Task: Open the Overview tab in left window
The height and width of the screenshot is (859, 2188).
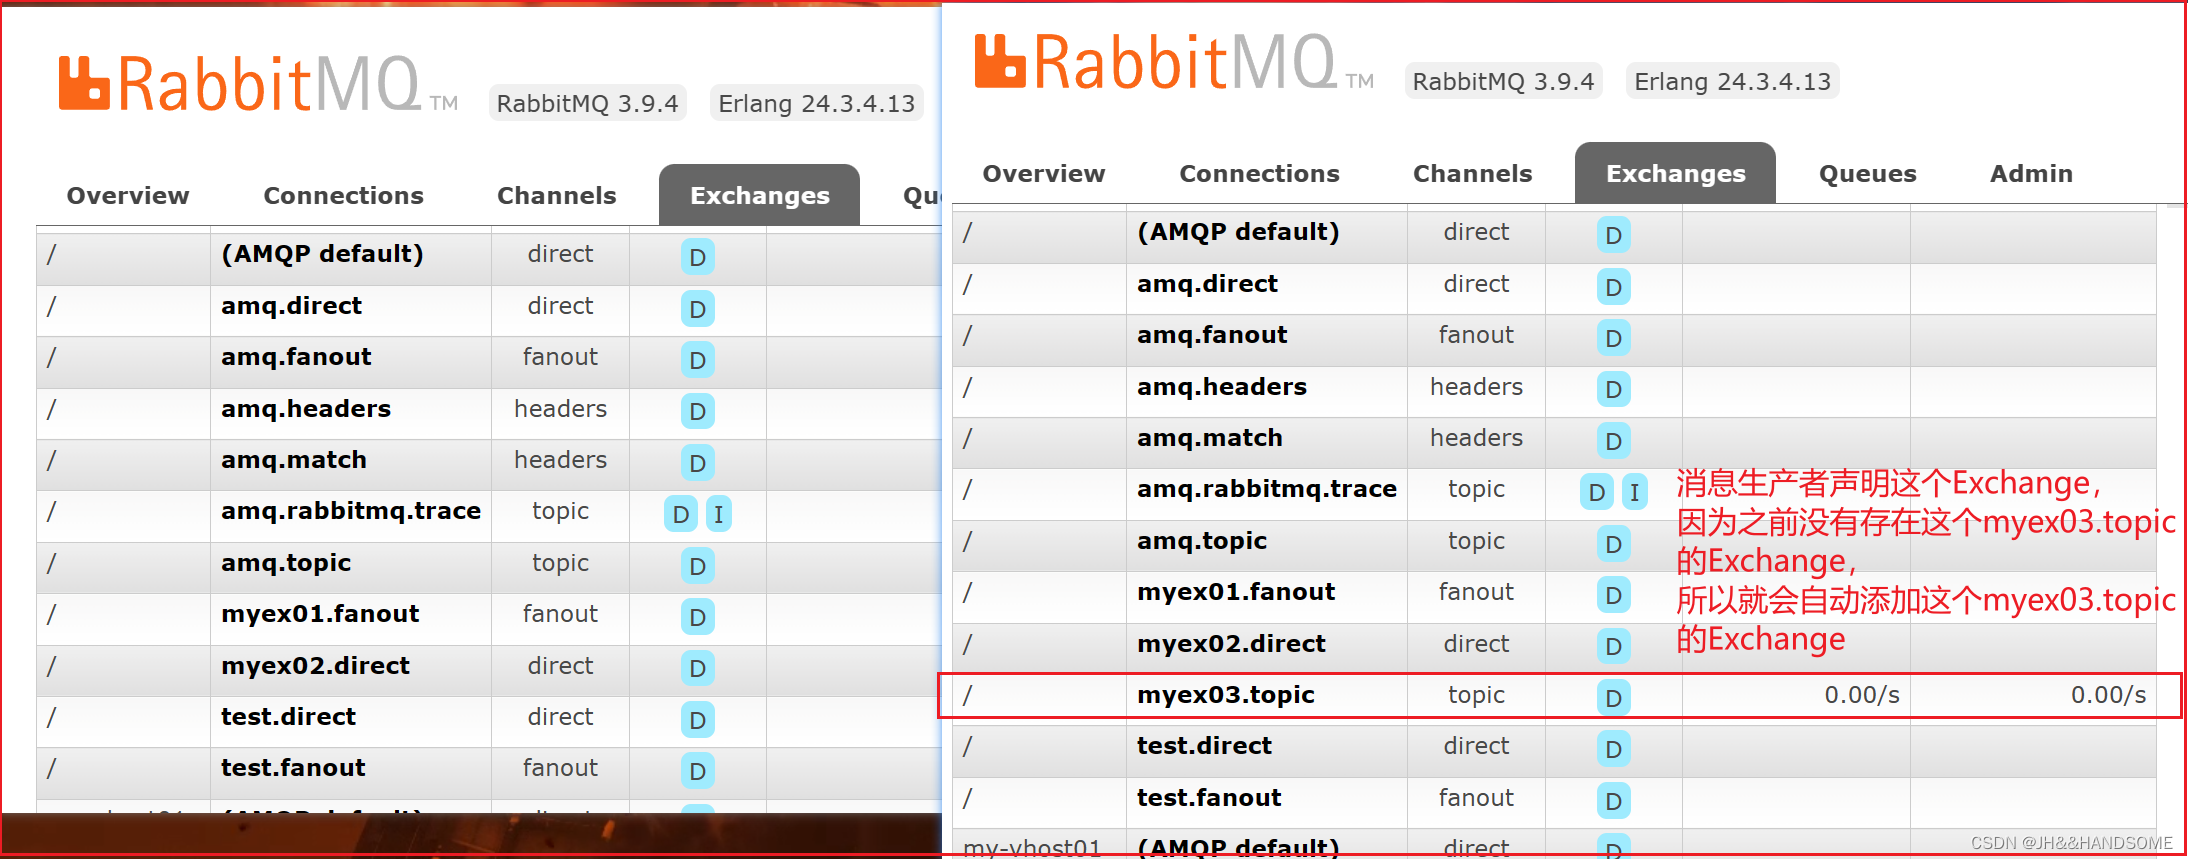Action: pos(128,196)
